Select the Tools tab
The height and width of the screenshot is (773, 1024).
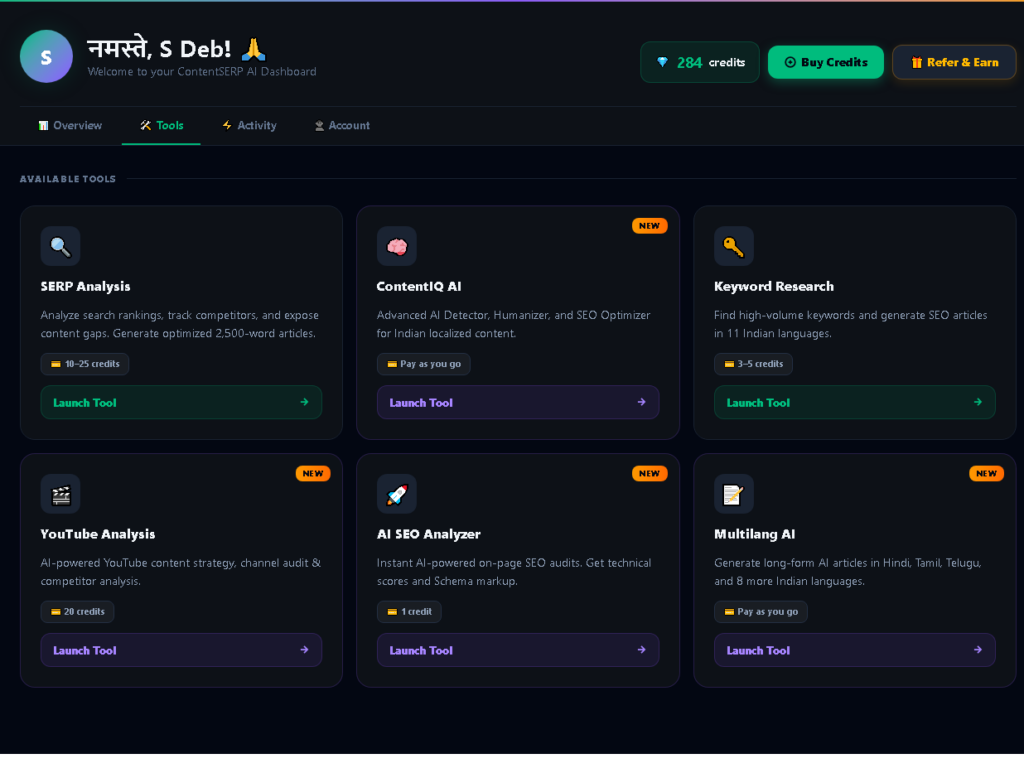(161, 125)
